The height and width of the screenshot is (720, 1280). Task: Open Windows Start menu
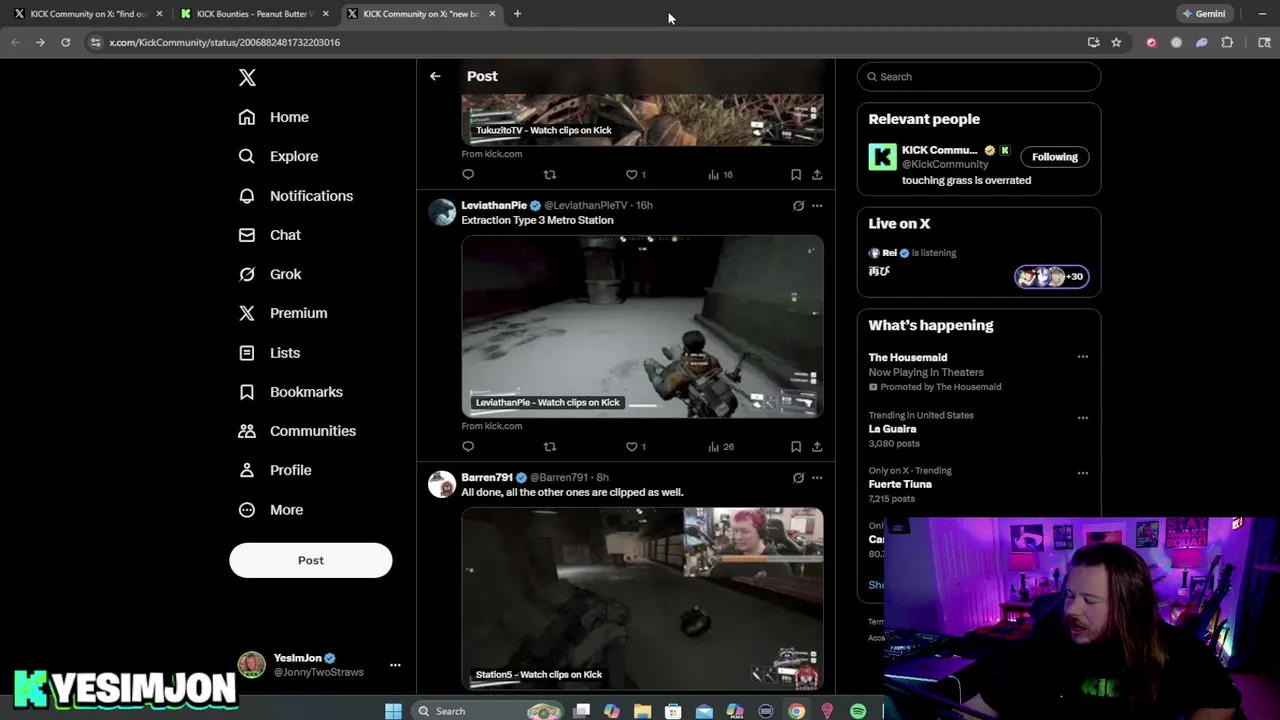(393, 711)
